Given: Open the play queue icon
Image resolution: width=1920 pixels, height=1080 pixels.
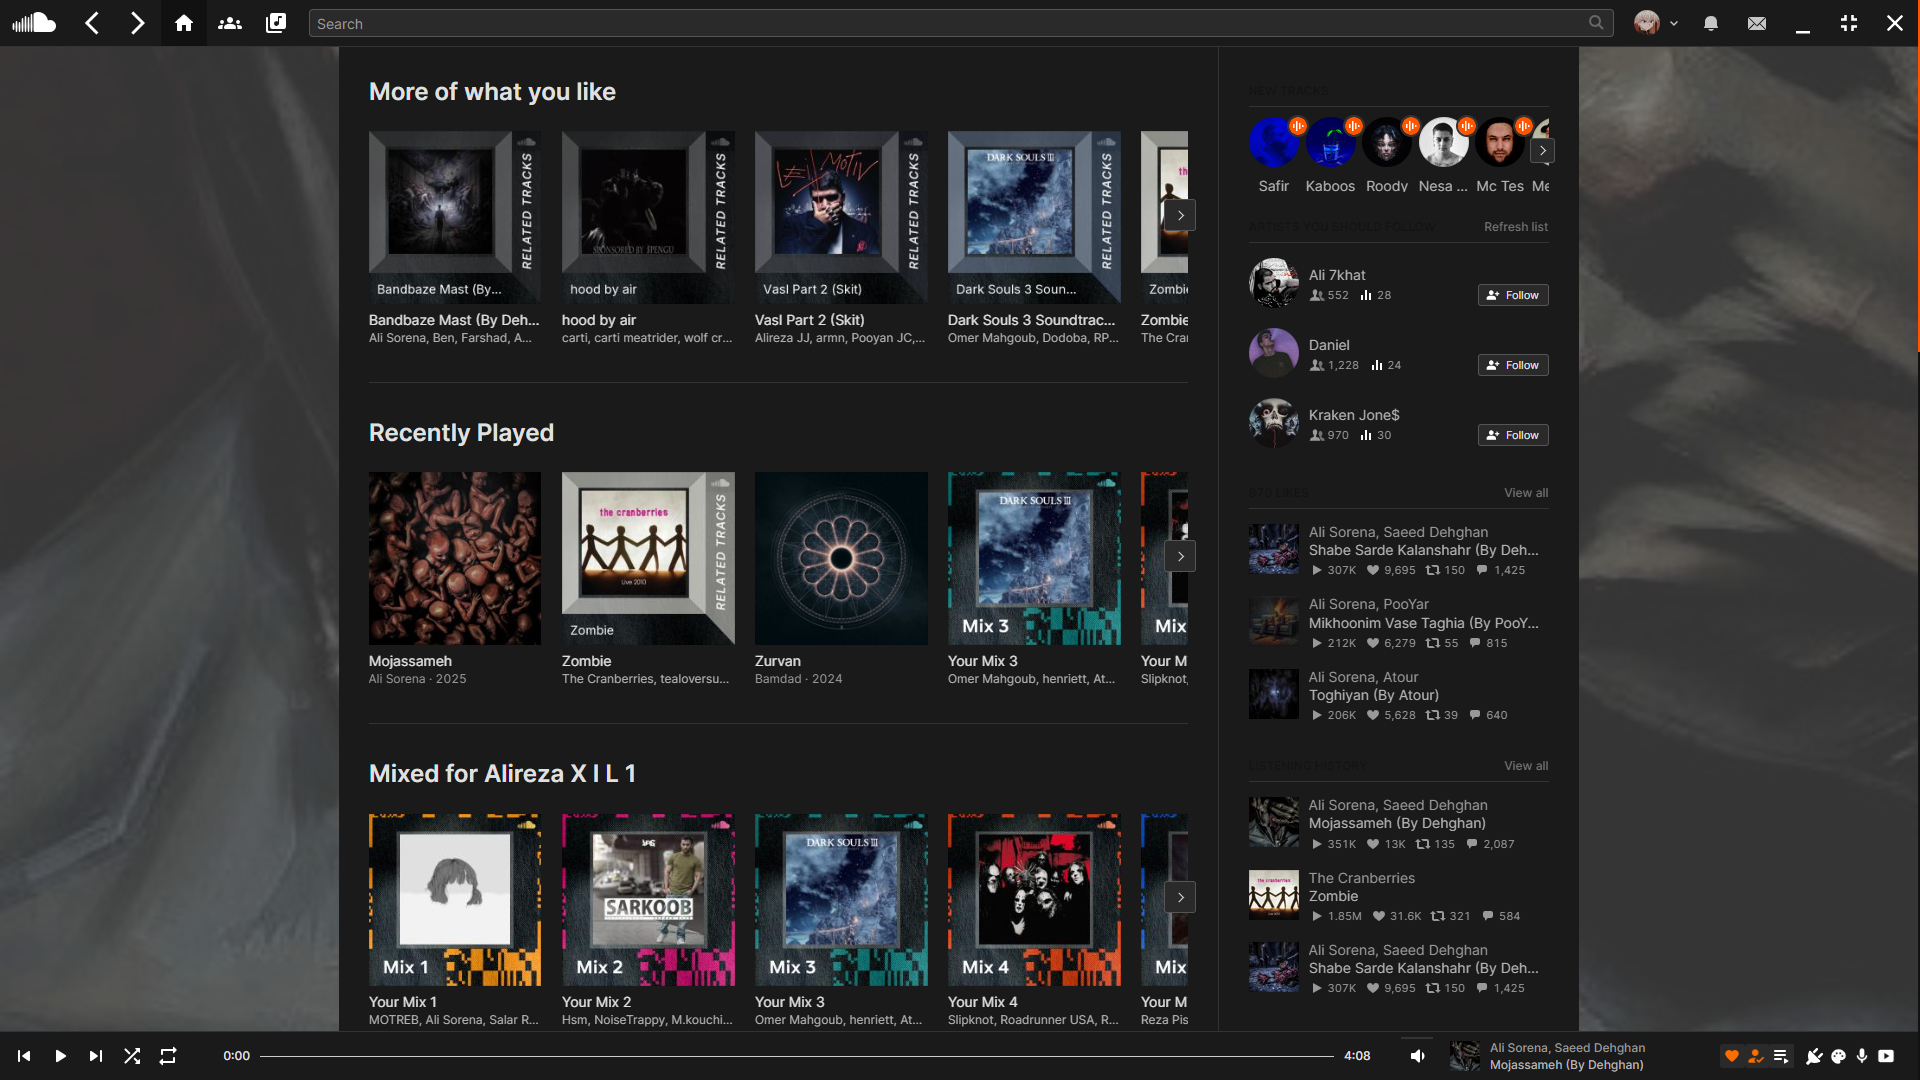Looking at the screenshot, I should [1781, 1056].
